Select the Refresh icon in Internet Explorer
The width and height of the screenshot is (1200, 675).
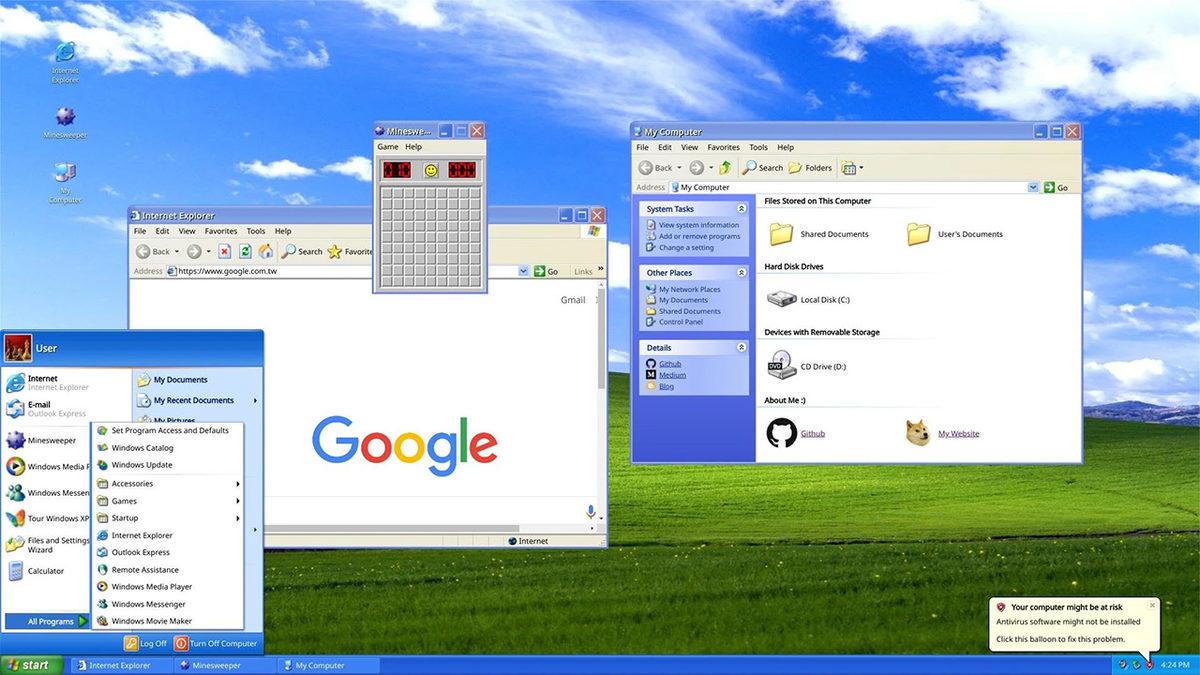coord(245,251)
